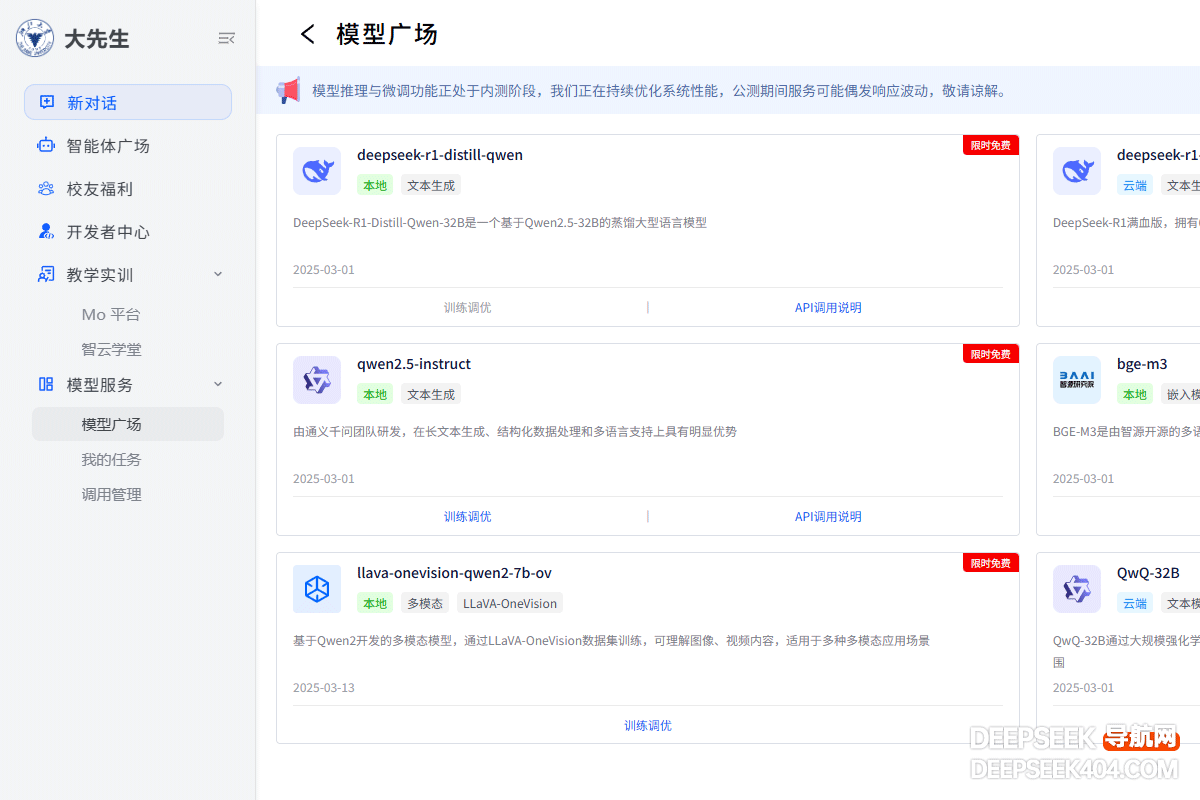The image size is (1200, 800).
Task: Click the whale logo on the 云端 deepseek-r1 card
Action: point(1077,171)
